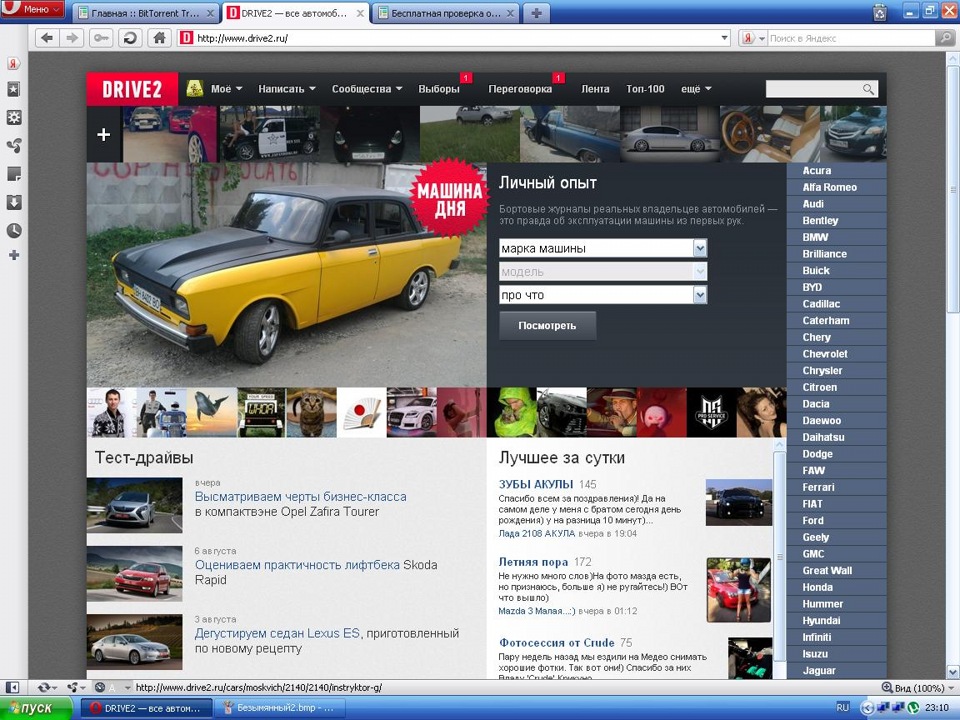Expand the ещё menu
The image size is (960, 720).
pyautogui.click(x=696, y=89)
